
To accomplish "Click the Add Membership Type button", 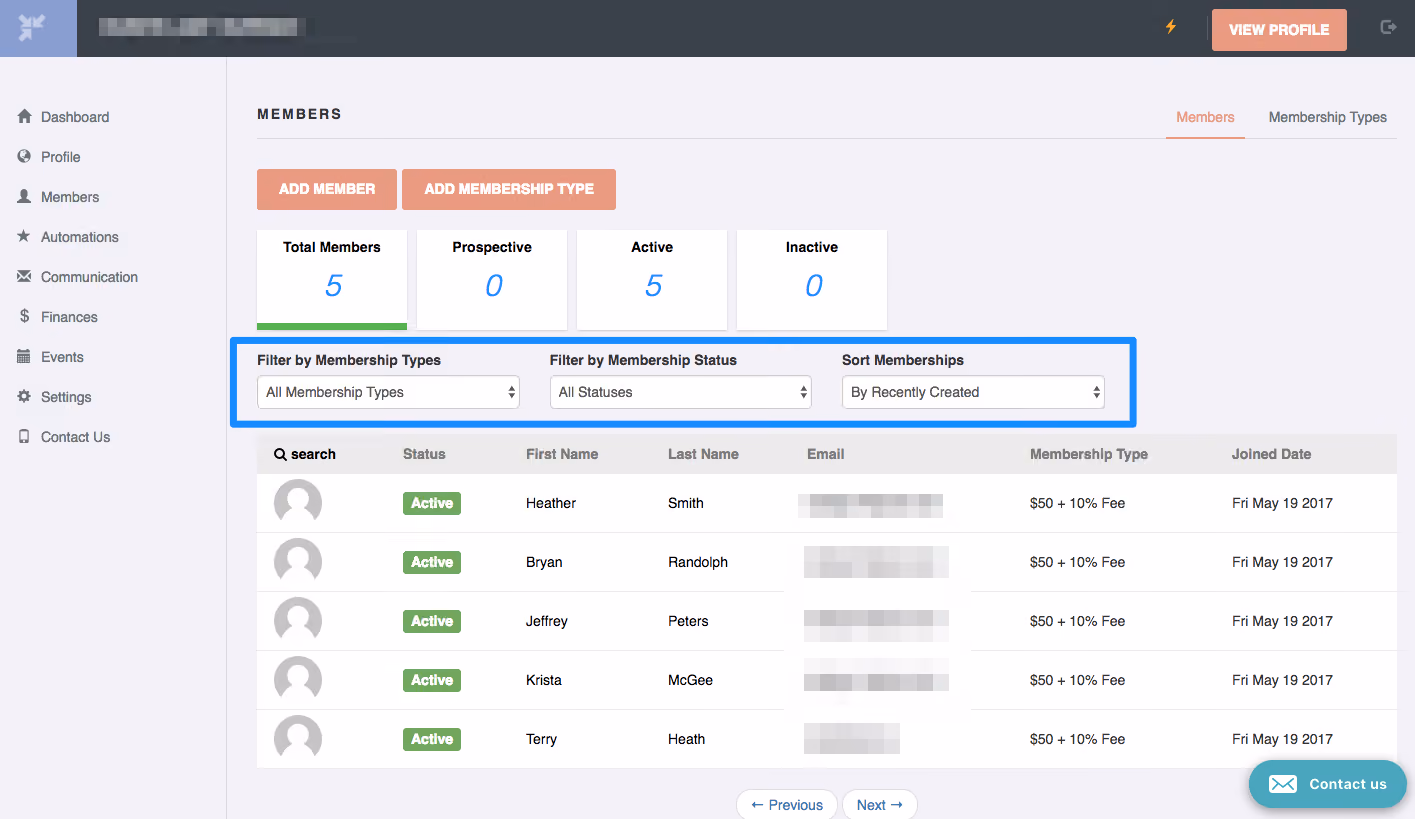I will pyautogui.click(x=509, y=189).
